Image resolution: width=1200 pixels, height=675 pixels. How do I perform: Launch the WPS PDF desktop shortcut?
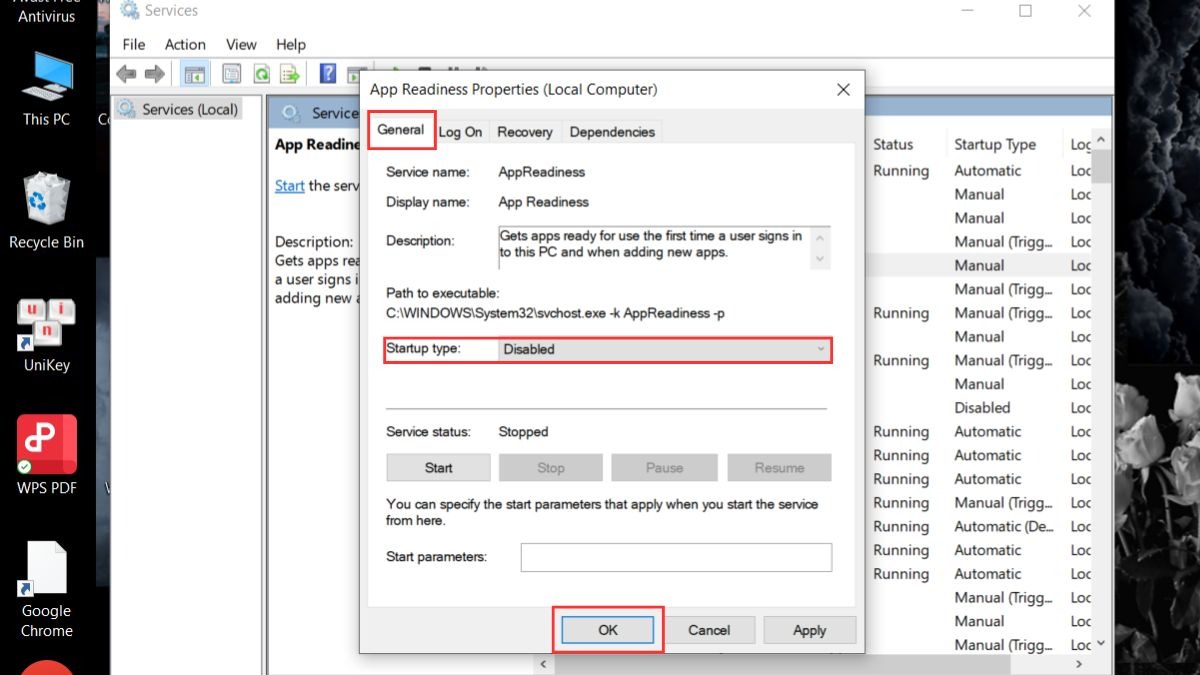(x=47, y=455)
